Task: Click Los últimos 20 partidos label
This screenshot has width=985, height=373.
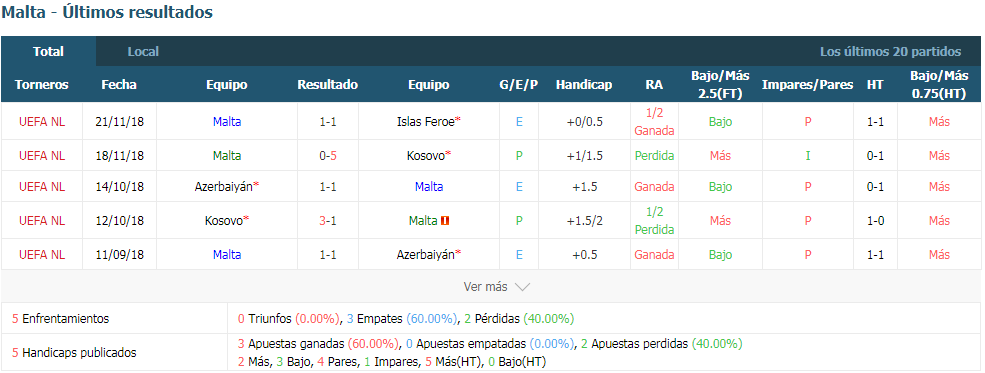Action: click(890, 51)
